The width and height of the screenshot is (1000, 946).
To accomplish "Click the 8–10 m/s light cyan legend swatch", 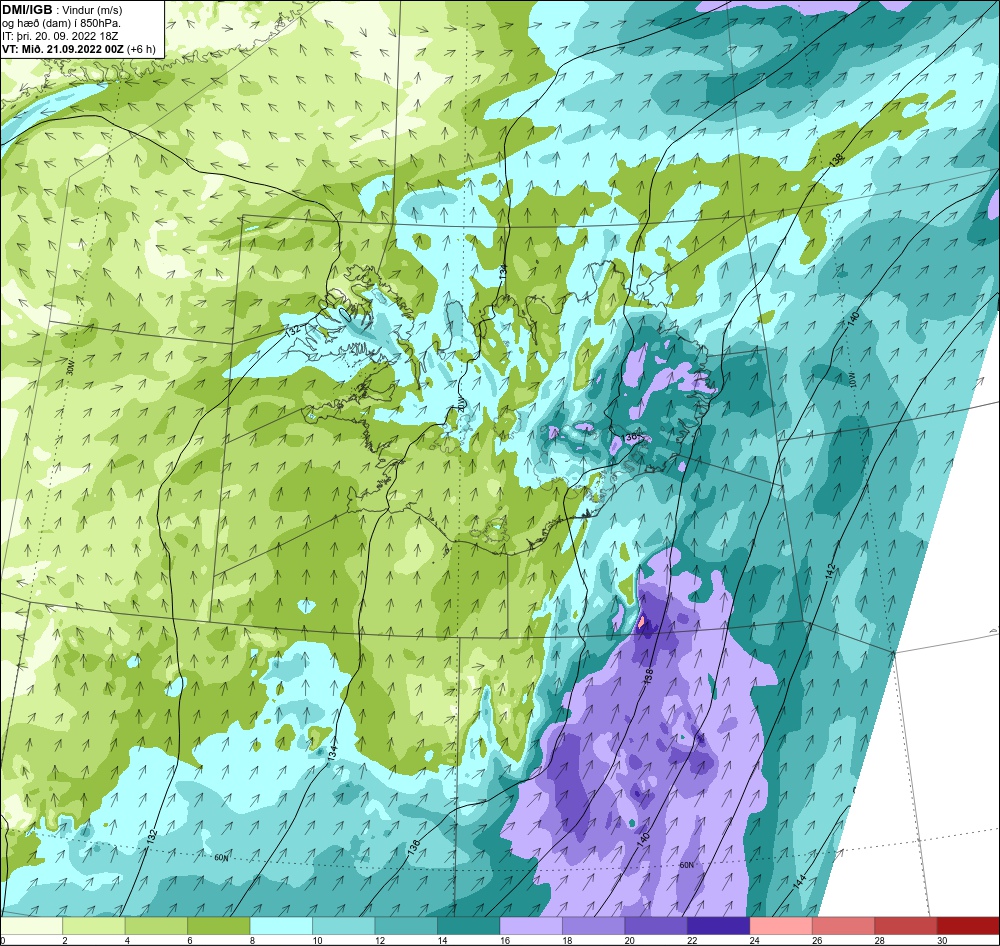I will pyautogui.click(x=281, y=925).
